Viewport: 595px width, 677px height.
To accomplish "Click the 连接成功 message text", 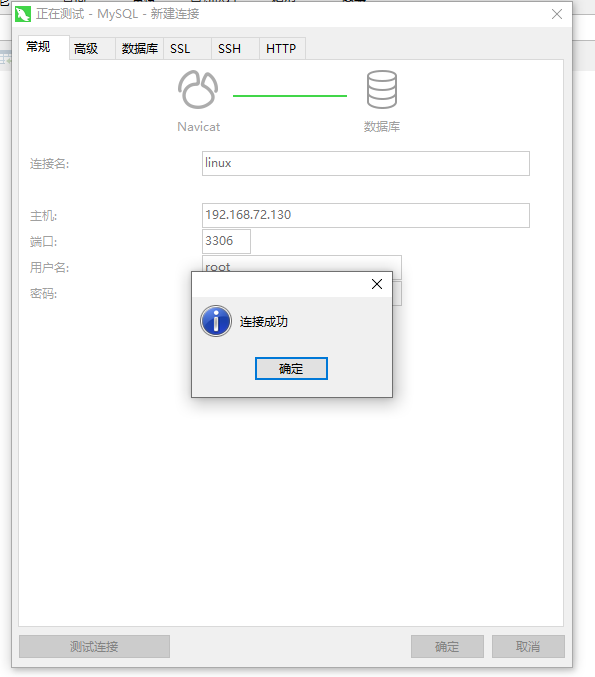I will click(264, 322).
